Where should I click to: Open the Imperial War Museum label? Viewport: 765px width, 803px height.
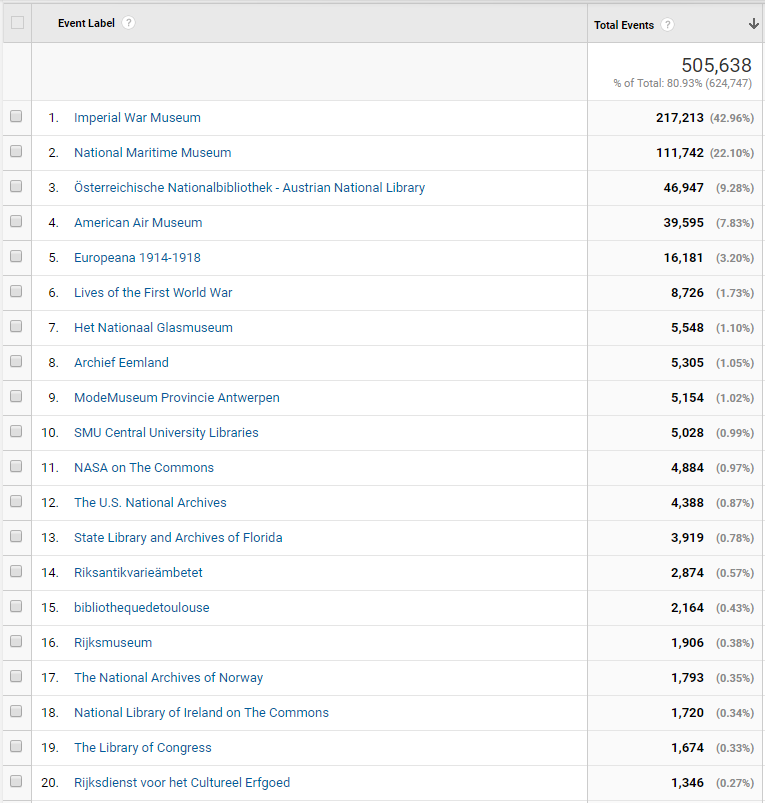(x=137, y=118)
